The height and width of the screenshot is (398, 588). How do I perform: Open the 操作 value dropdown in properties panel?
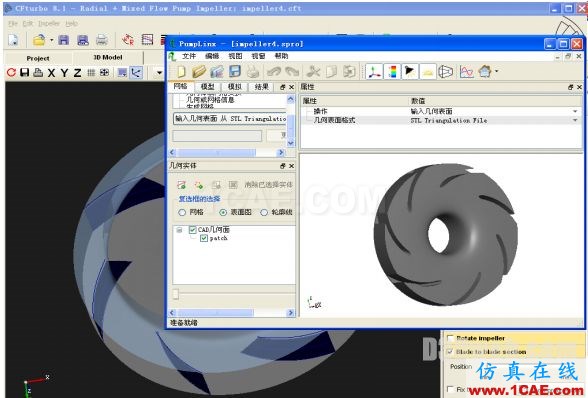click(575, 111)
